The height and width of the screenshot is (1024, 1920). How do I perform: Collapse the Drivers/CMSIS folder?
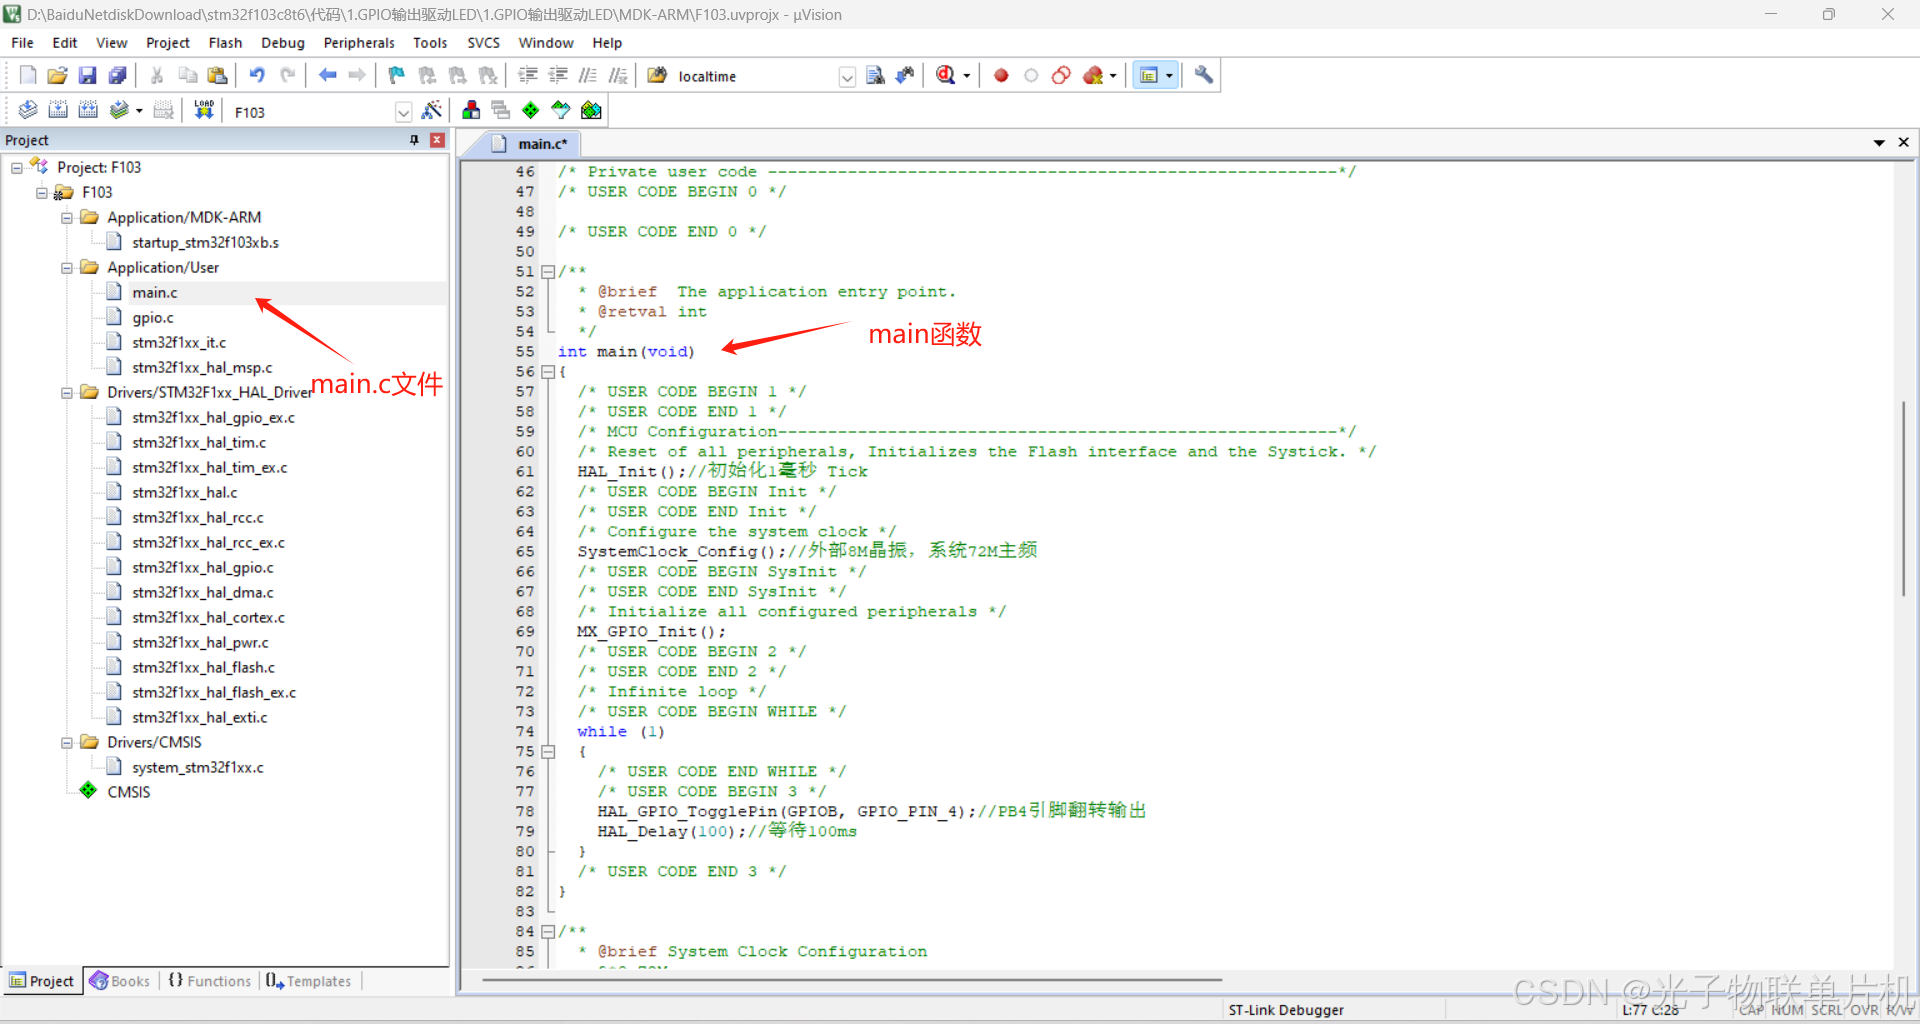coord(67,742)
